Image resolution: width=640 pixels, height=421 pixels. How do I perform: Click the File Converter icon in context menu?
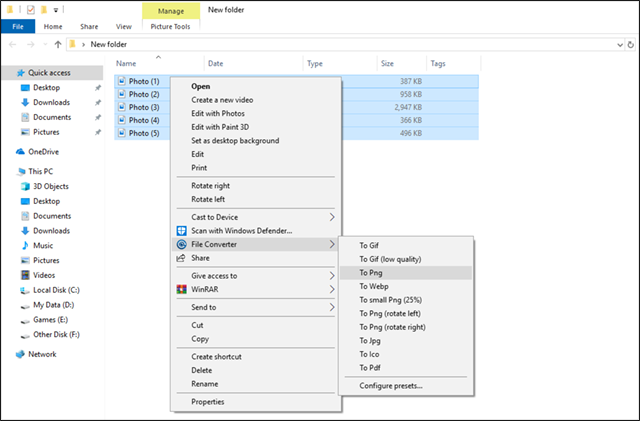pyautogui.click(x=180, y=243)
